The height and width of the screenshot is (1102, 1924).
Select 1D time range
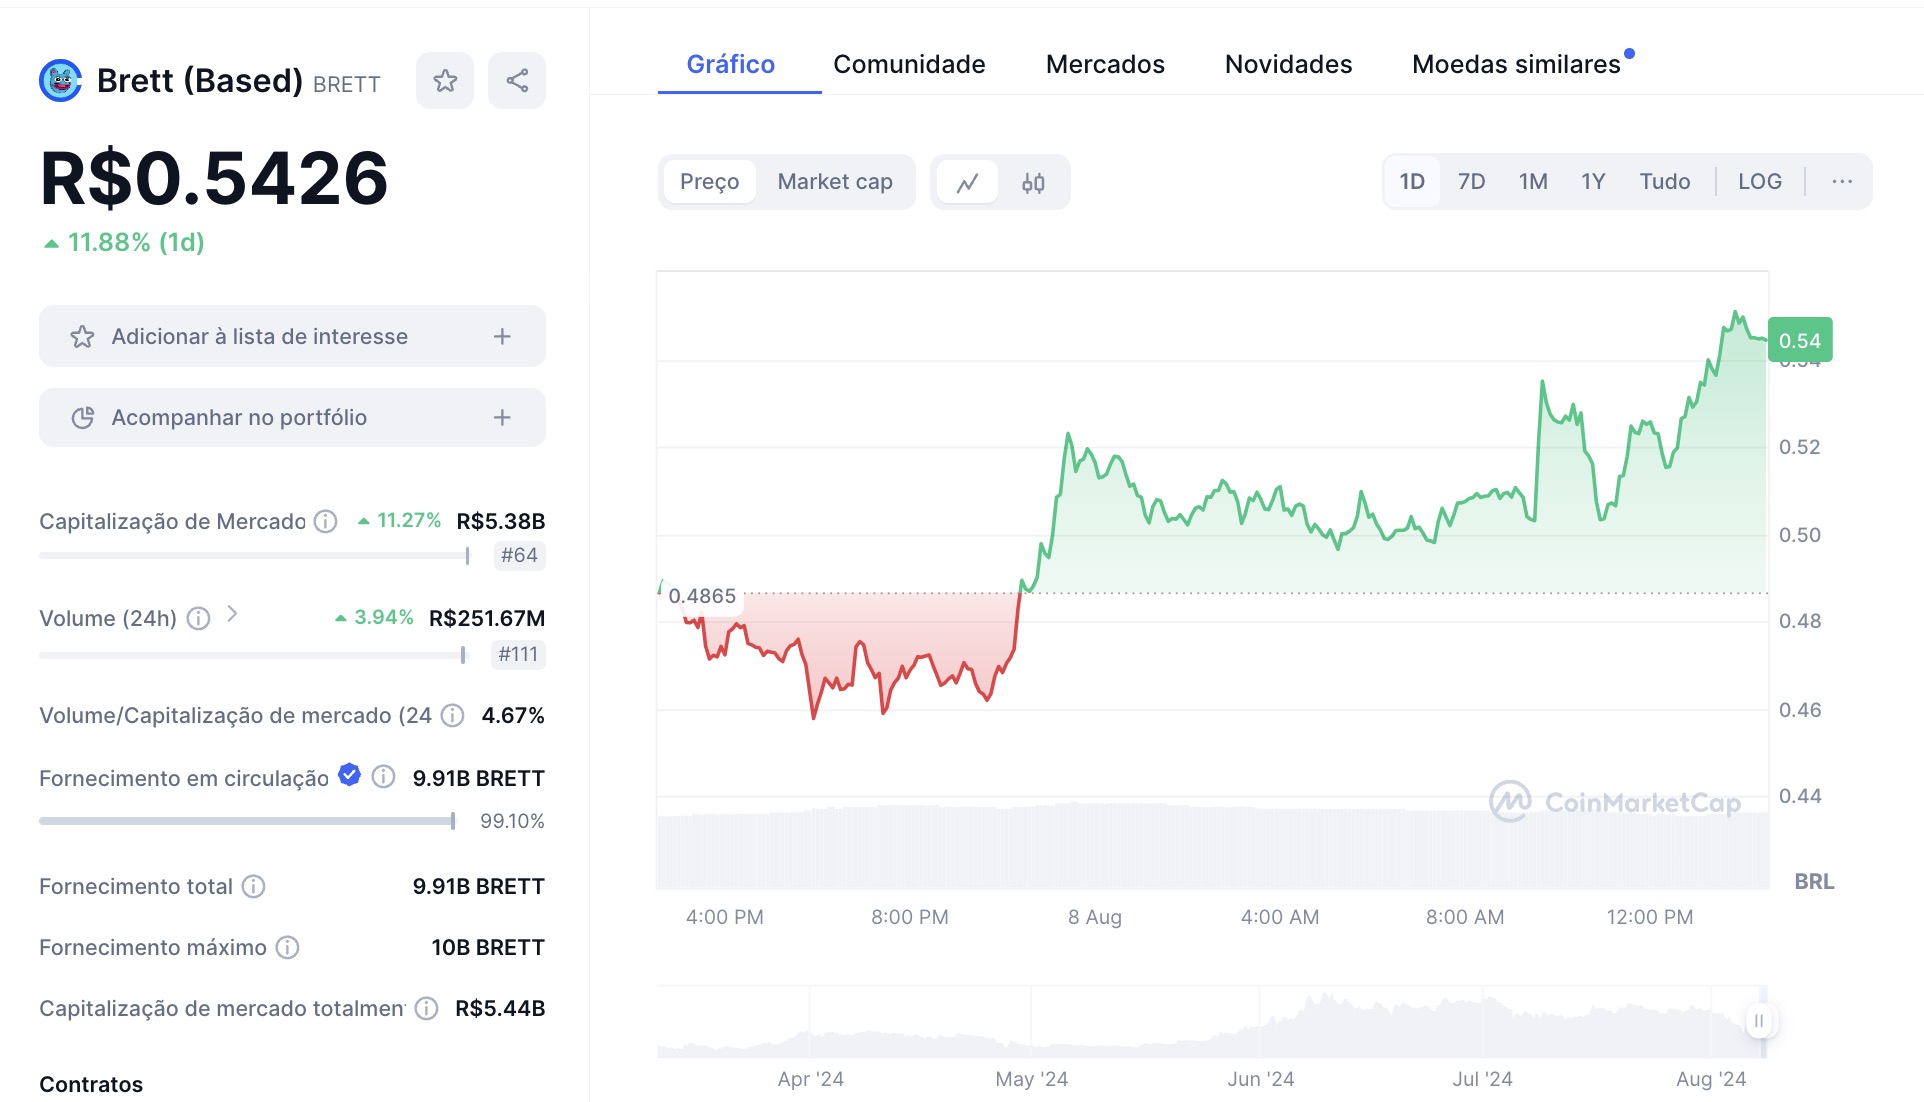[1412, 182]
